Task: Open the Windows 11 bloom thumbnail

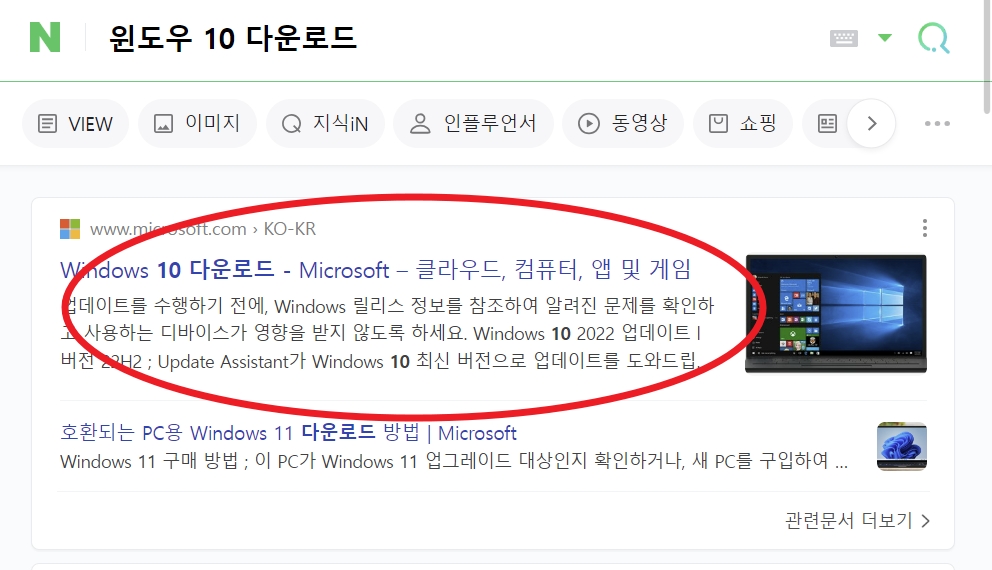Action: click(902, 446)
